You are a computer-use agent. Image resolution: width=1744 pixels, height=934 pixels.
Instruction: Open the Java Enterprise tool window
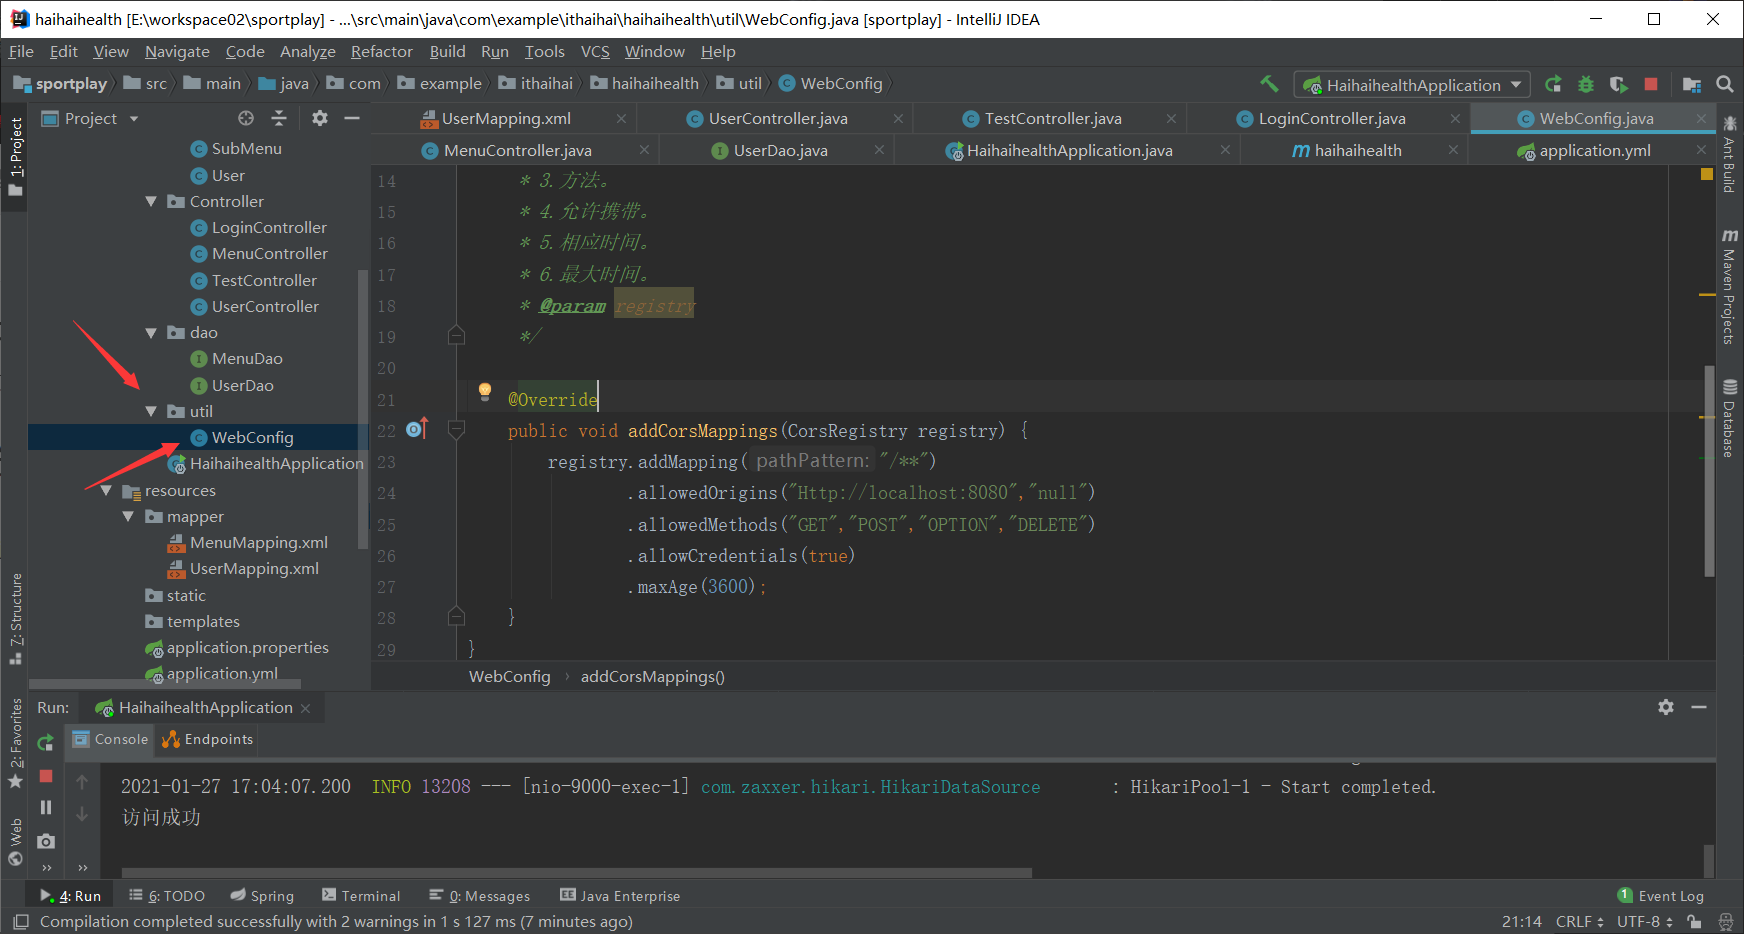coord(620,896)
